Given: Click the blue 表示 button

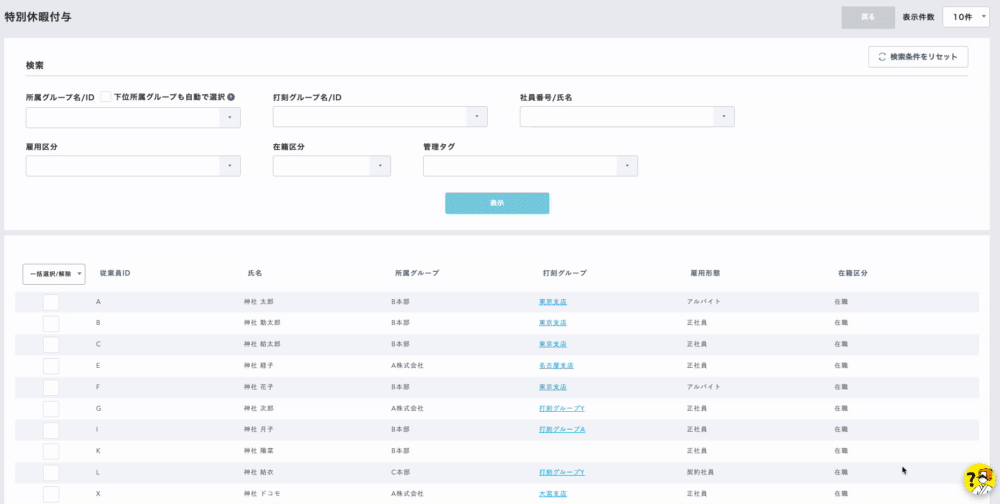Looking at the screenshot, I should [x=497, y=203].
